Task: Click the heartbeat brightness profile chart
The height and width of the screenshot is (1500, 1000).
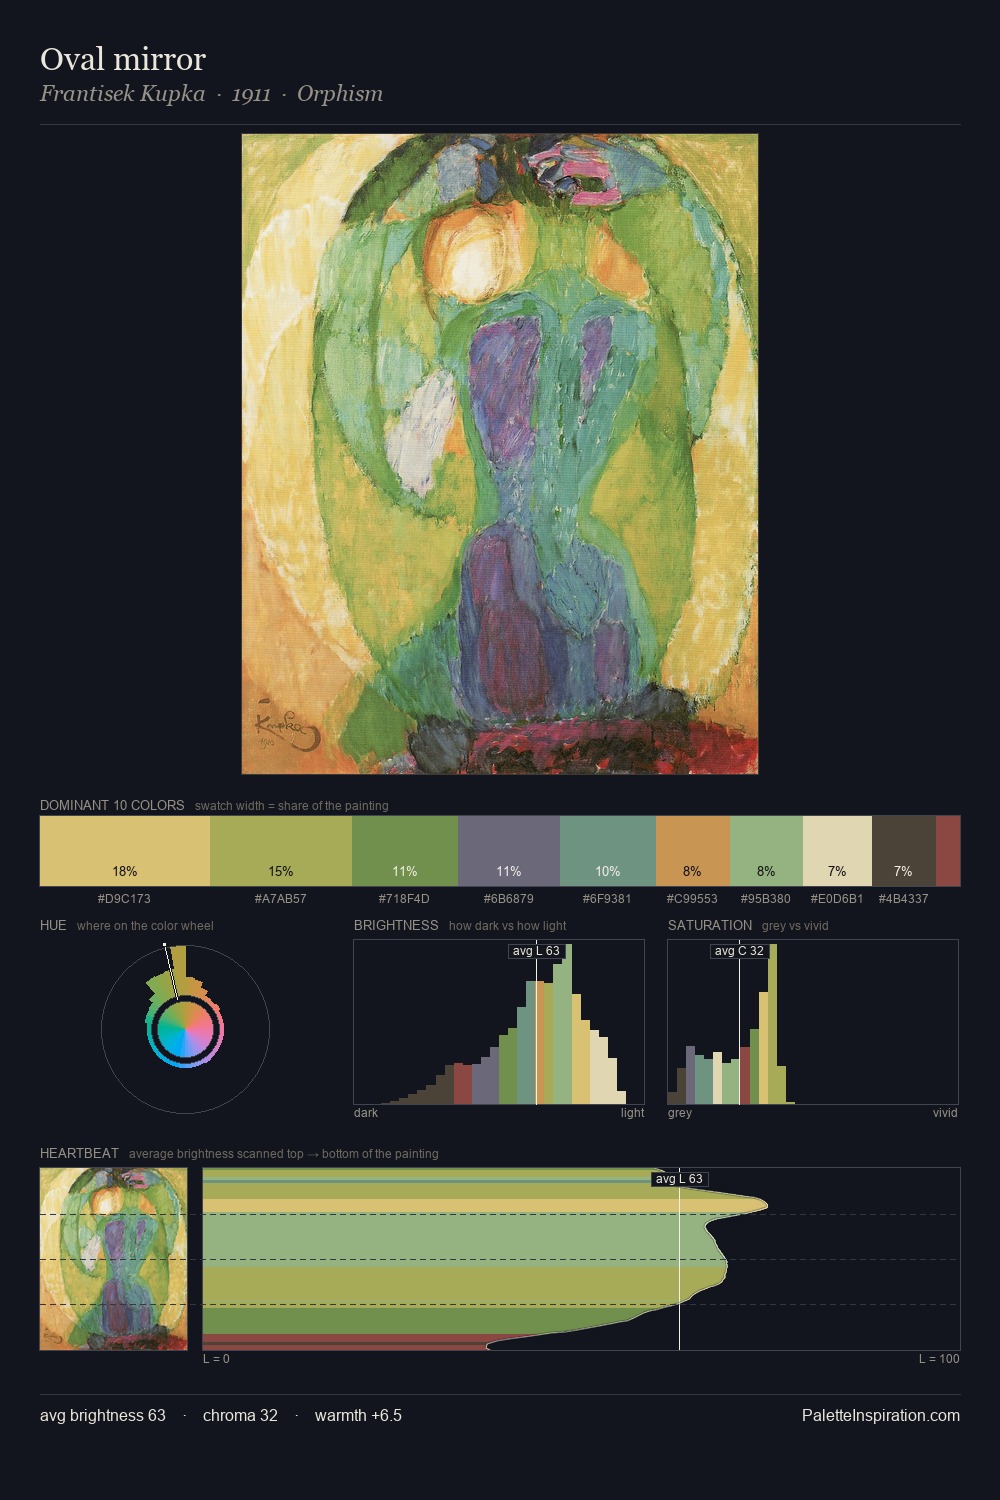Action: click(581, 1259)
